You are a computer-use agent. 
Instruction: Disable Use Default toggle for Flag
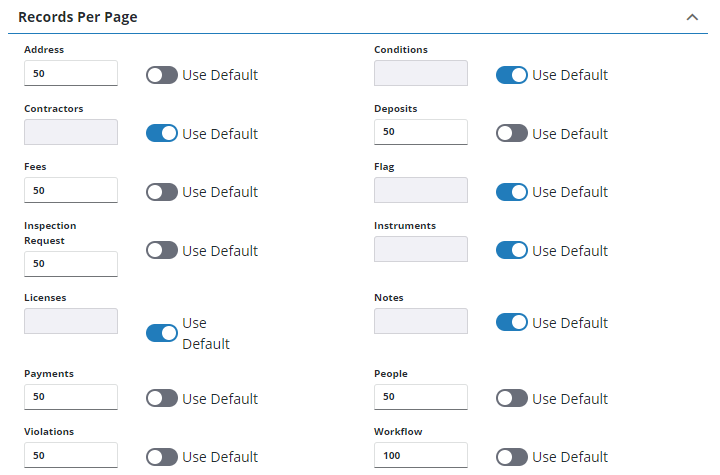(x=511, y=191)
